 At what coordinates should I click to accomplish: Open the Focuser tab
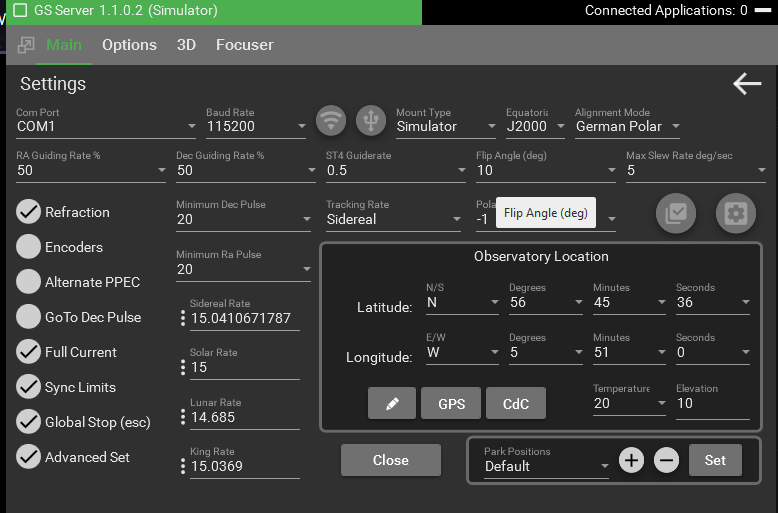click(245, 45)
